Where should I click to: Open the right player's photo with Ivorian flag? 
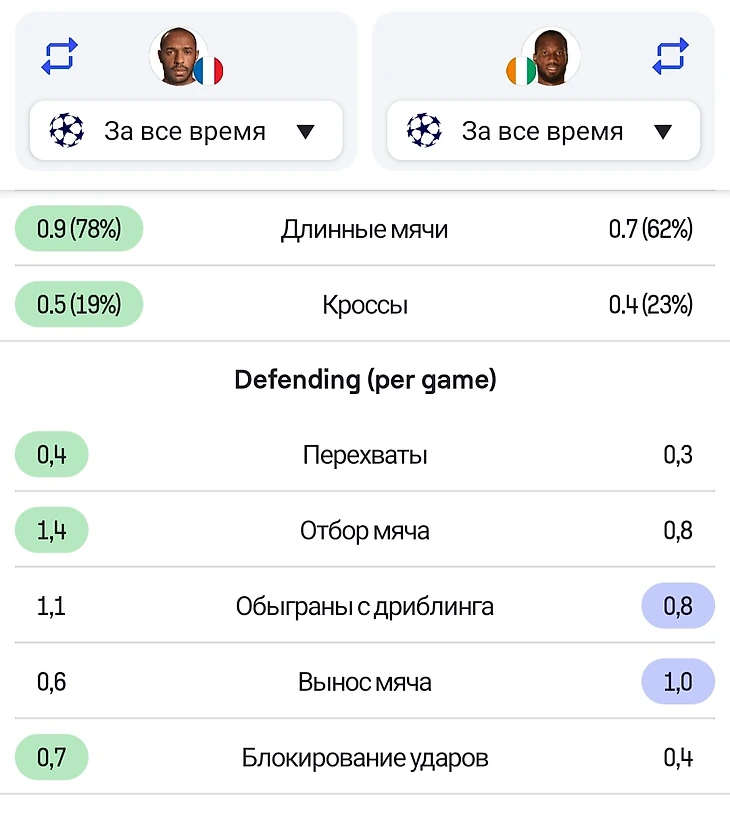tap(551, 56)
